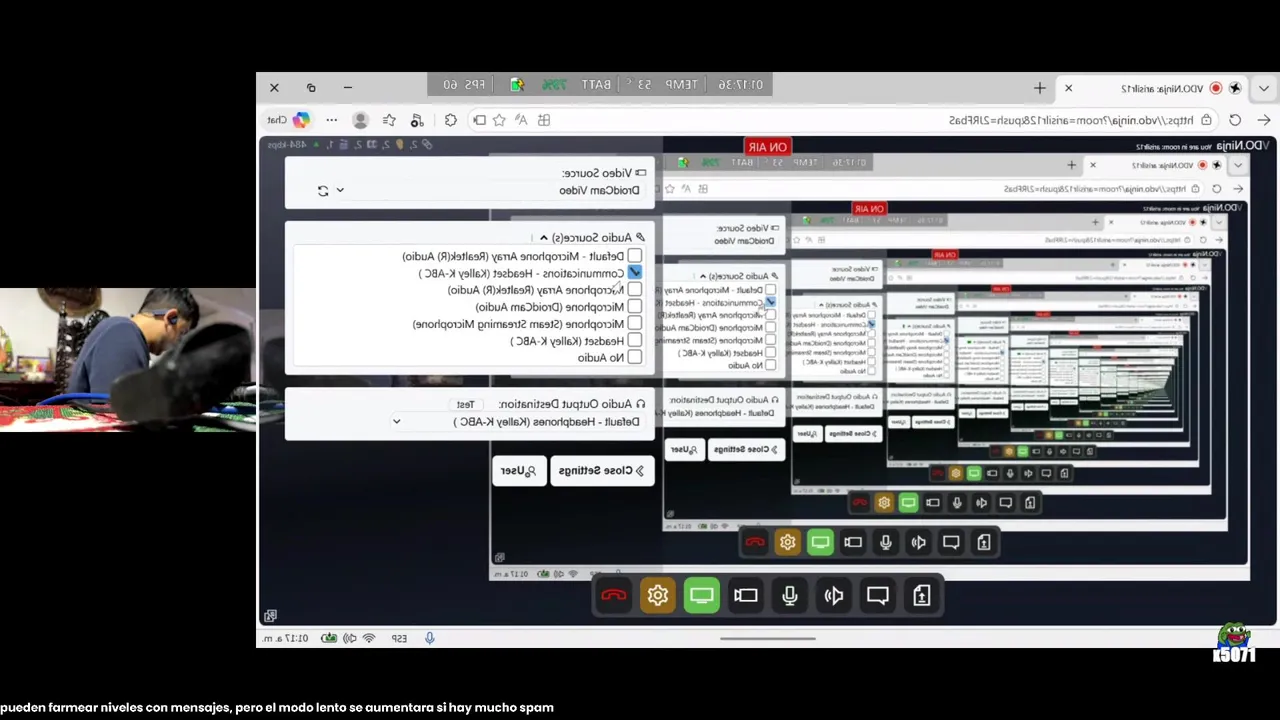
Task: Click the ON AIR indicator
Action: coord(768,147)
